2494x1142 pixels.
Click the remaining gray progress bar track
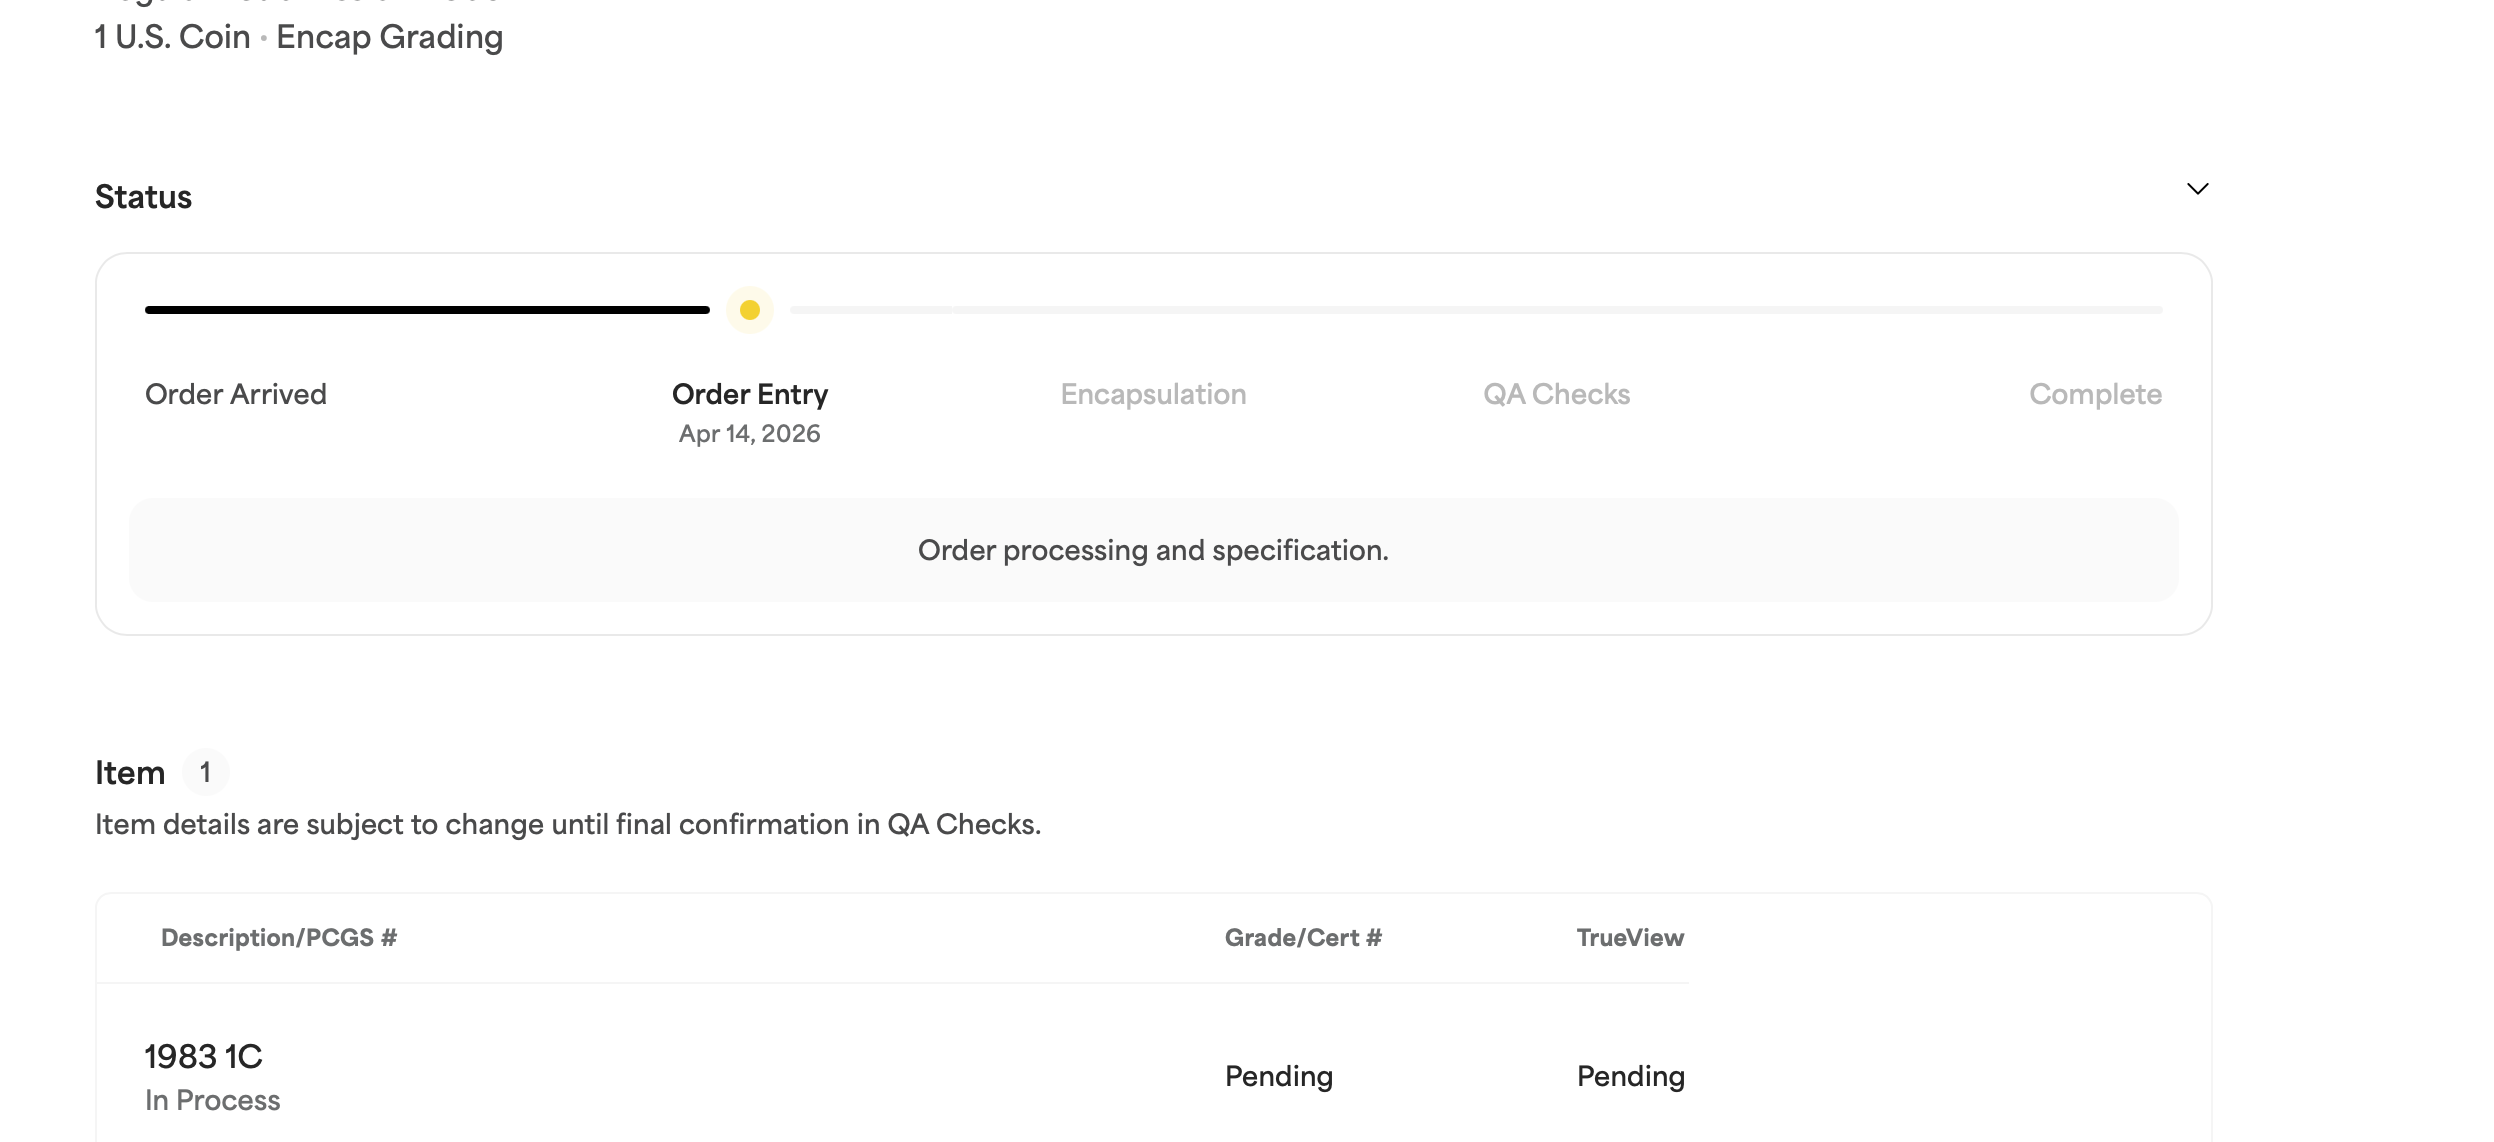tap(1475, 310)
